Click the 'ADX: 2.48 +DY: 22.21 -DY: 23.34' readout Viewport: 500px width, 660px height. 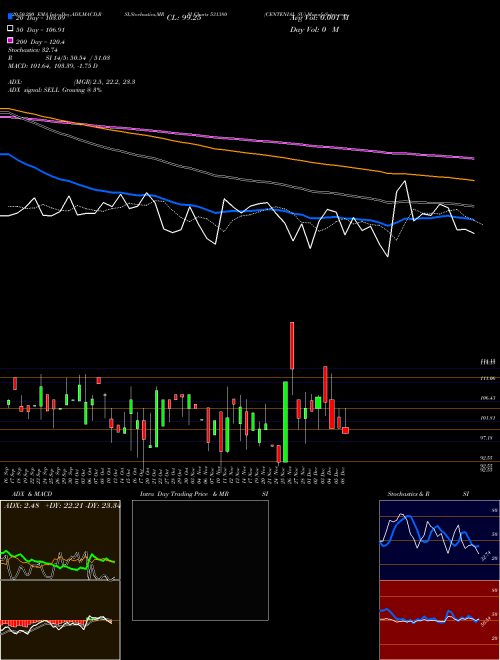coord(62,506)
